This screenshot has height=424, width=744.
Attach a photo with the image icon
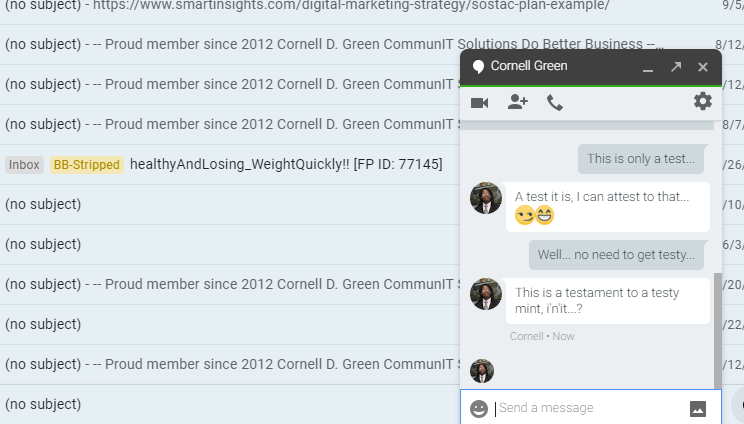698,408
